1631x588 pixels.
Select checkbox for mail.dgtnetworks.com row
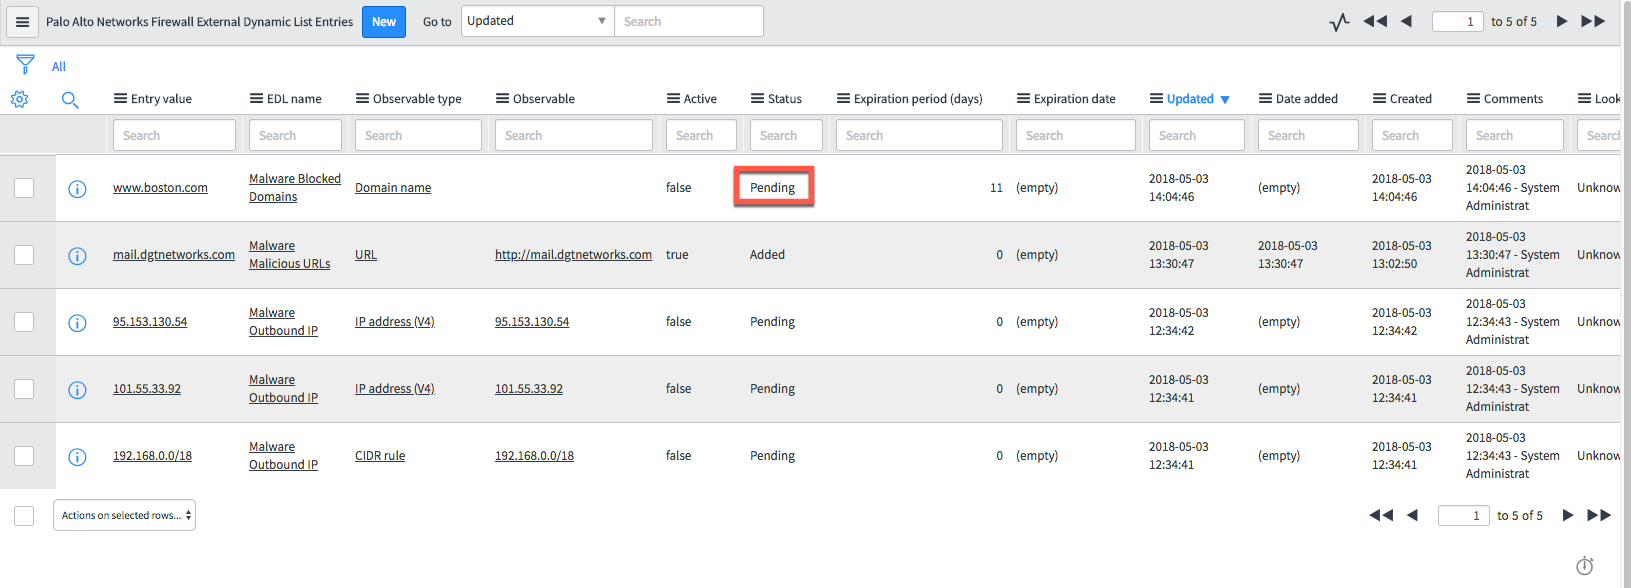coord(24,255)
